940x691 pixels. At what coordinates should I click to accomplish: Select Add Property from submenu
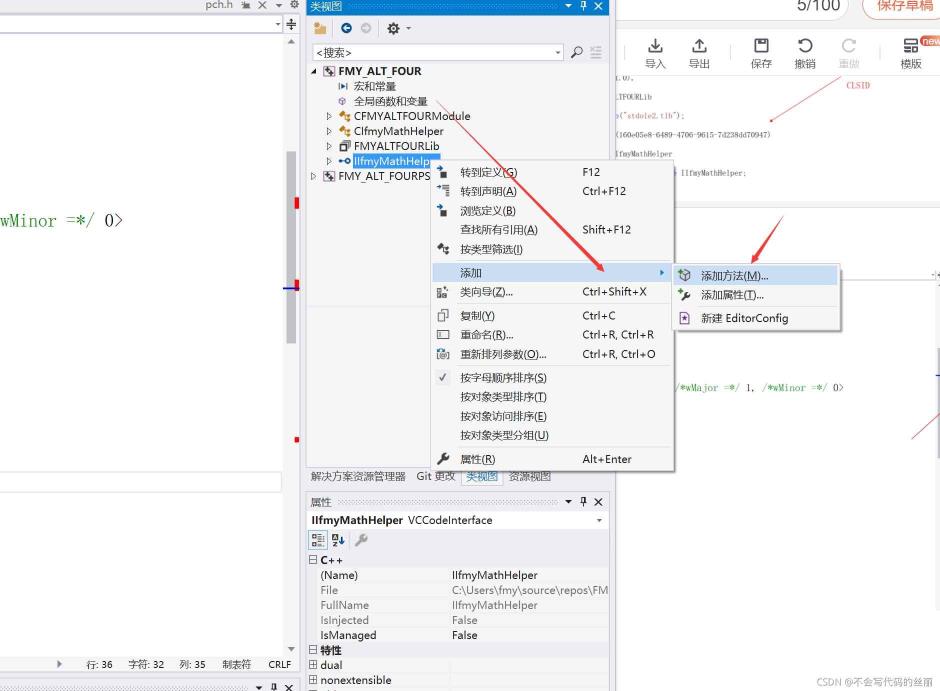(x=756, y=295)
